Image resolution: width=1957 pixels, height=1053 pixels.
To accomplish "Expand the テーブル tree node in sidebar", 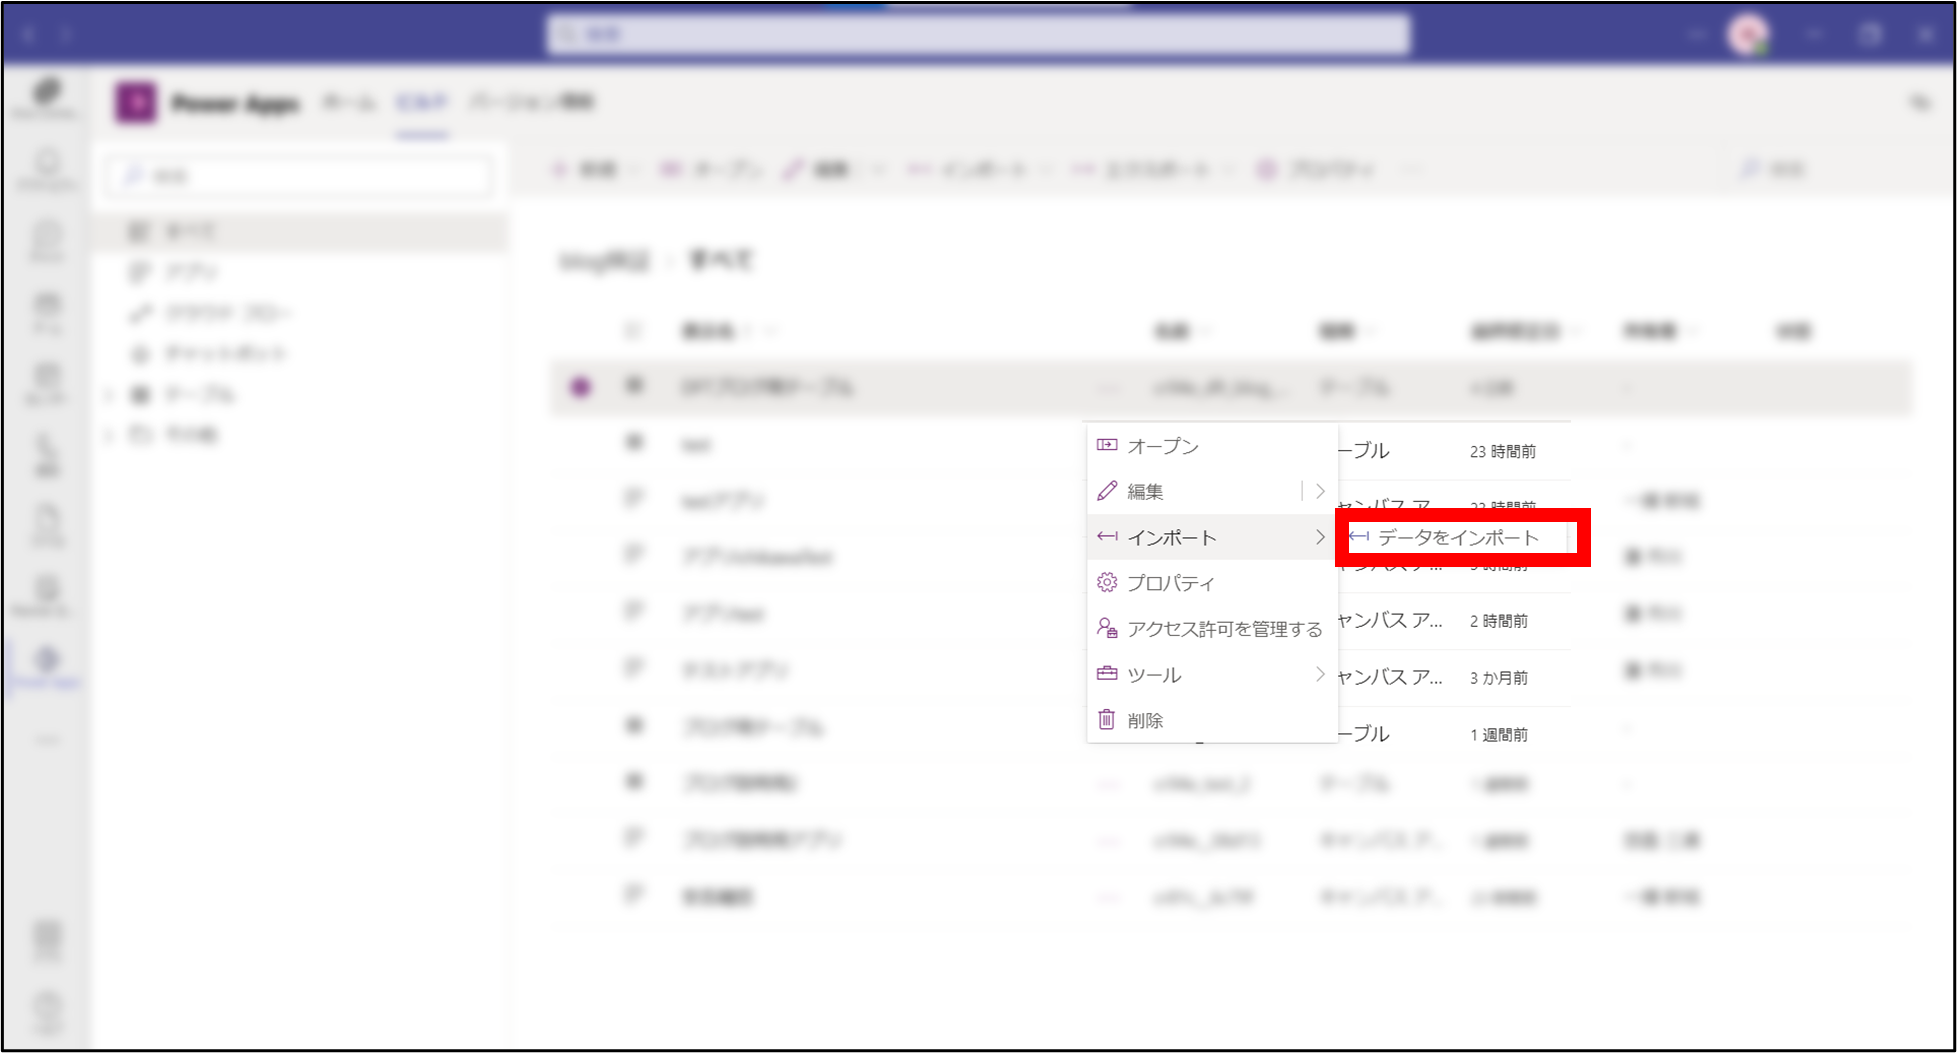I will click(x=109, y=395).
